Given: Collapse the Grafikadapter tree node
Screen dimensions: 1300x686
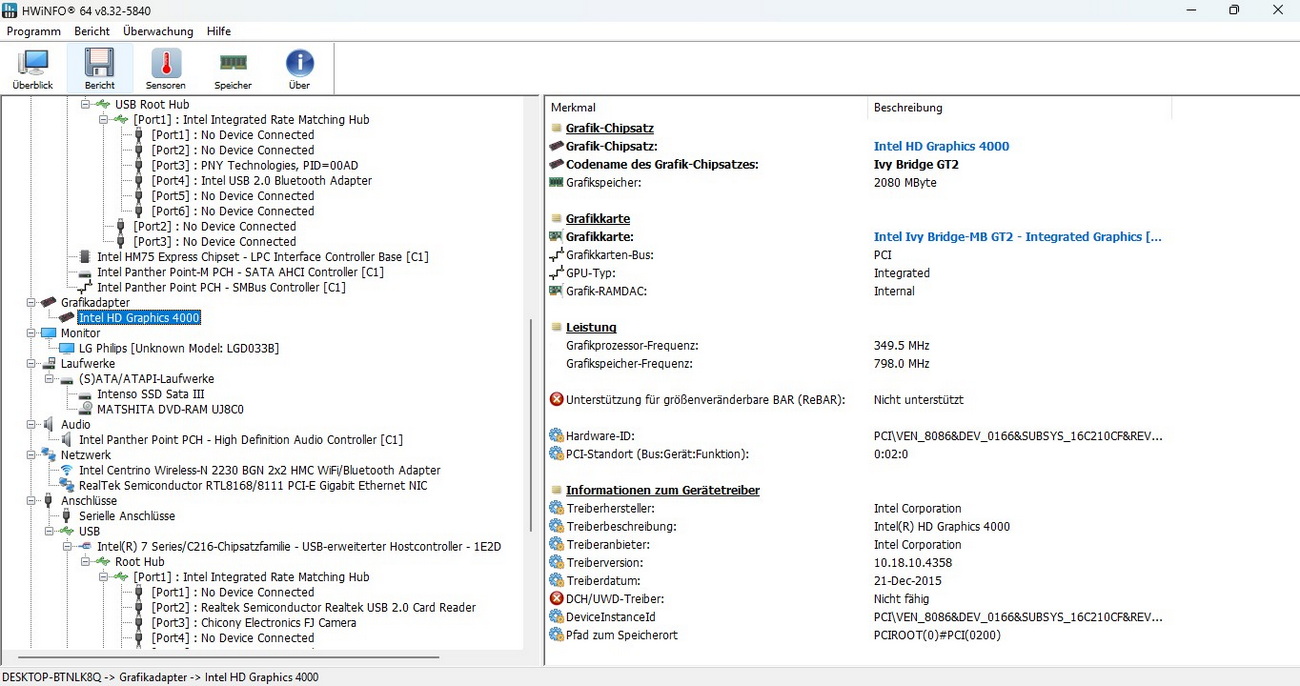Looking at the screenshot, I should coord(33,303).
